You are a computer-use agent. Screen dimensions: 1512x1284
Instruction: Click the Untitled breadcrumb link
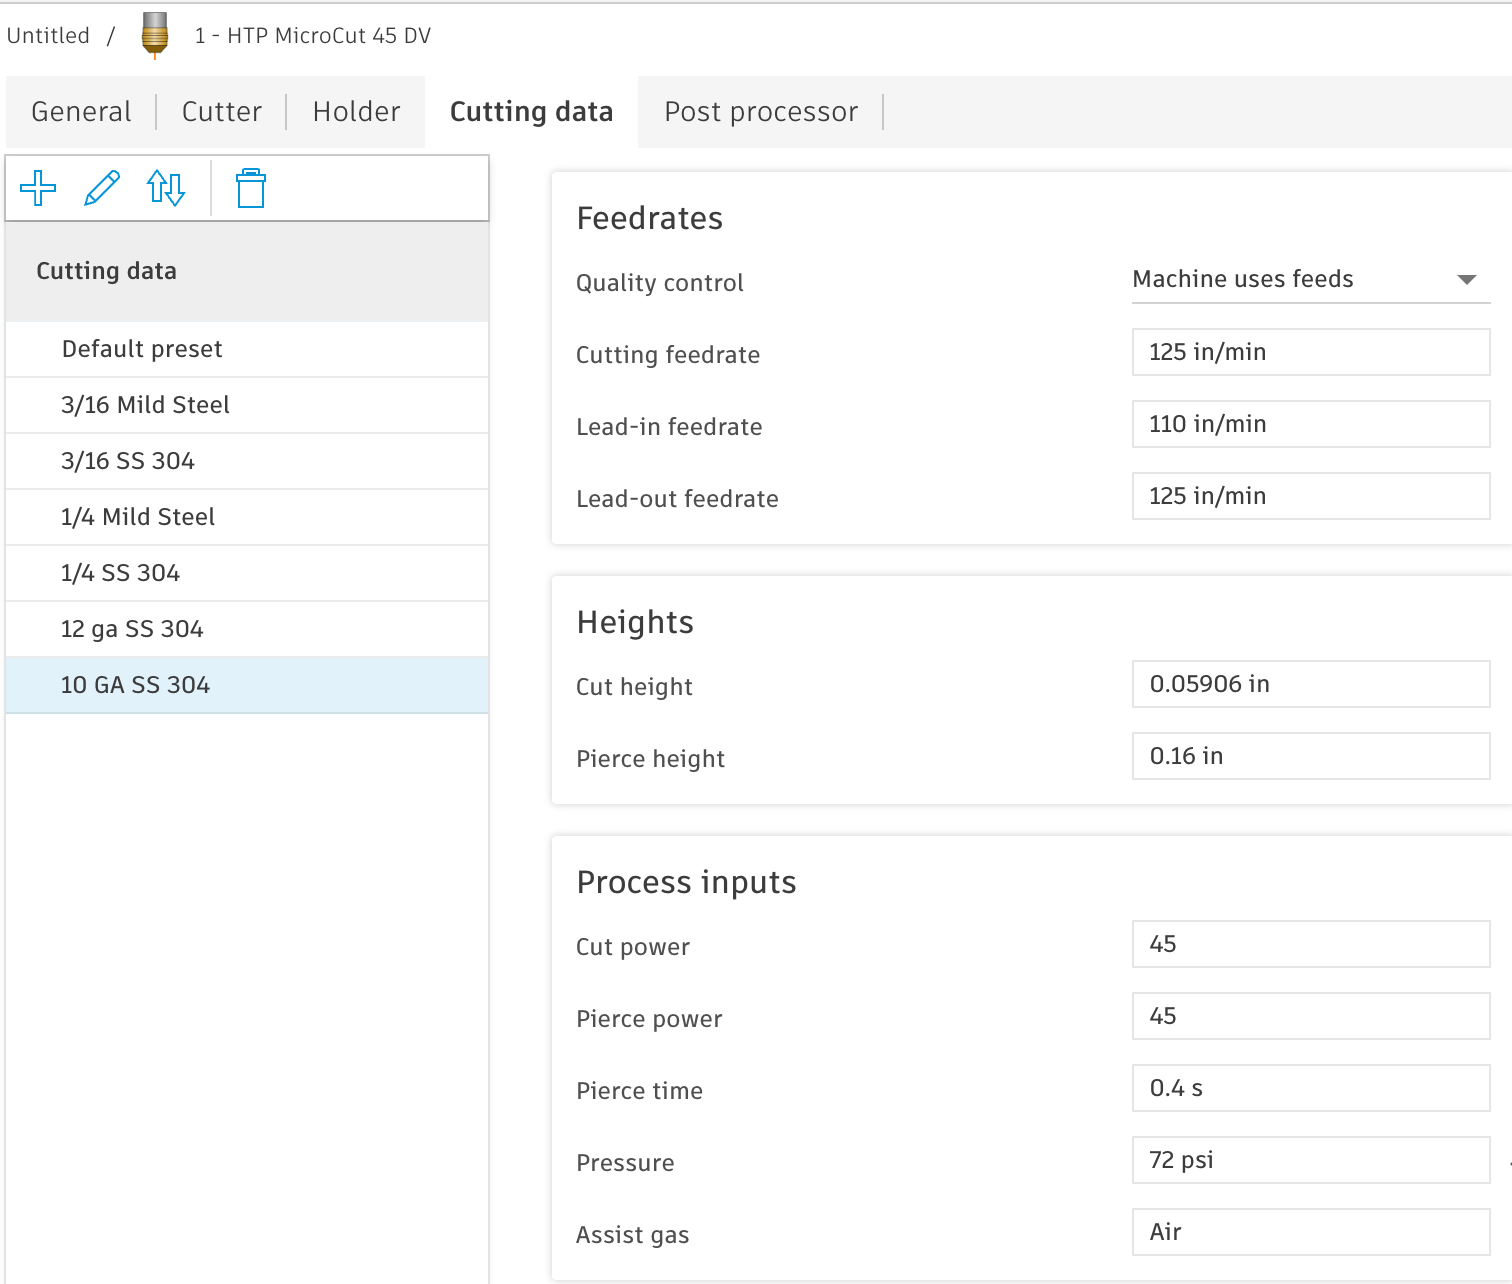(48, 36)
